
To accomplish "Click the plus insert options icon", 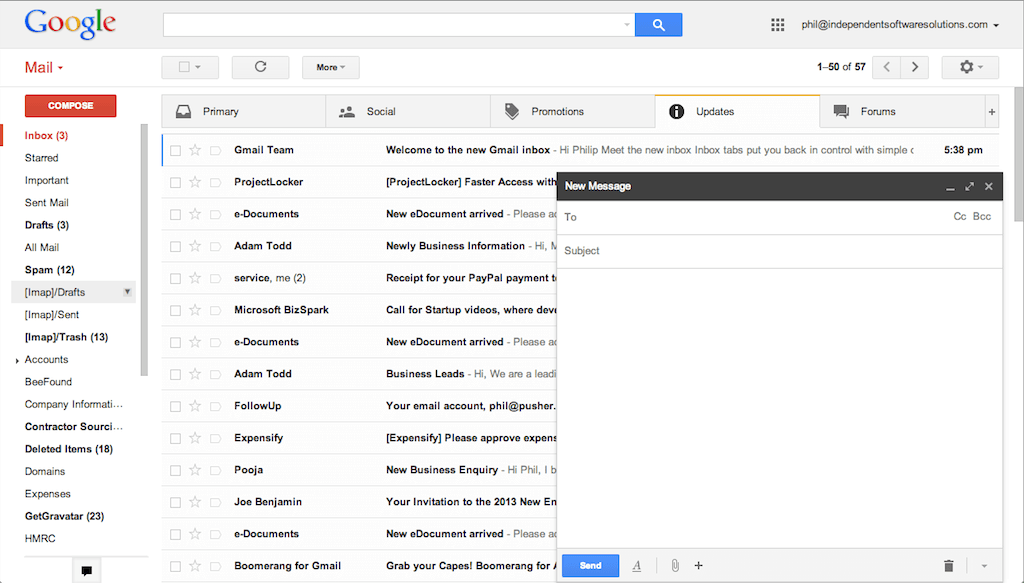I will tap(699, 566).
